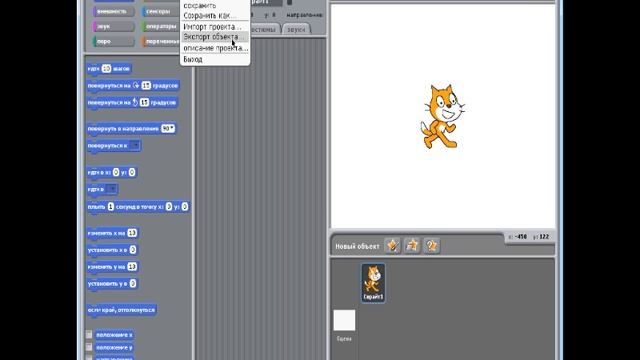The height and width of the screenshot is (360, 640).
Task: Click value field in 'изменить x на' block
Action: click(x=132, y=233)
